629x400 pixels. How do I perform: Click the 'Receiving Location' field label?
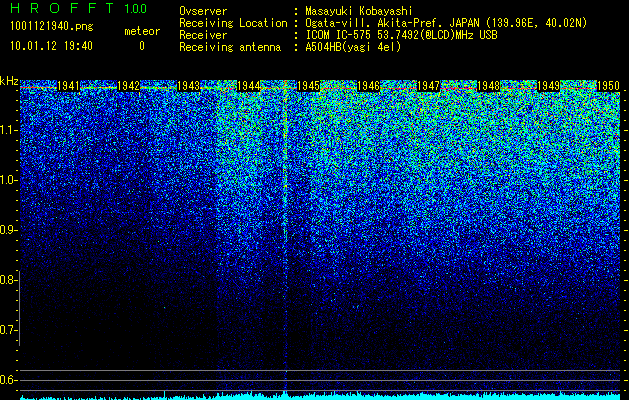[233, 23]
